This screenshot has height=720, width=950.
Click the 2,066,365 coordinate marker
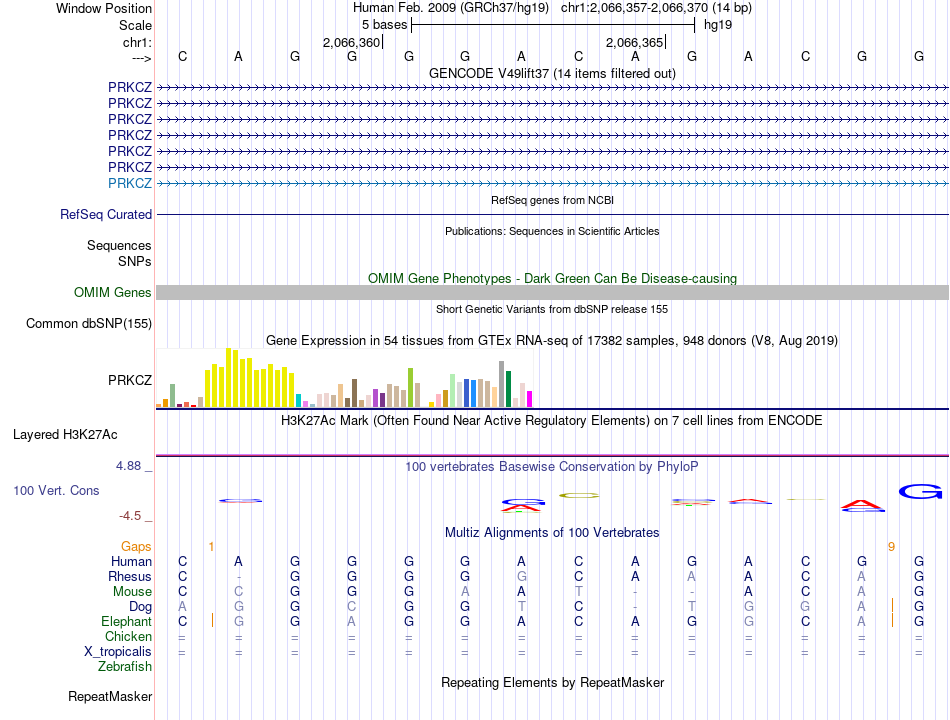coord(634,42)
